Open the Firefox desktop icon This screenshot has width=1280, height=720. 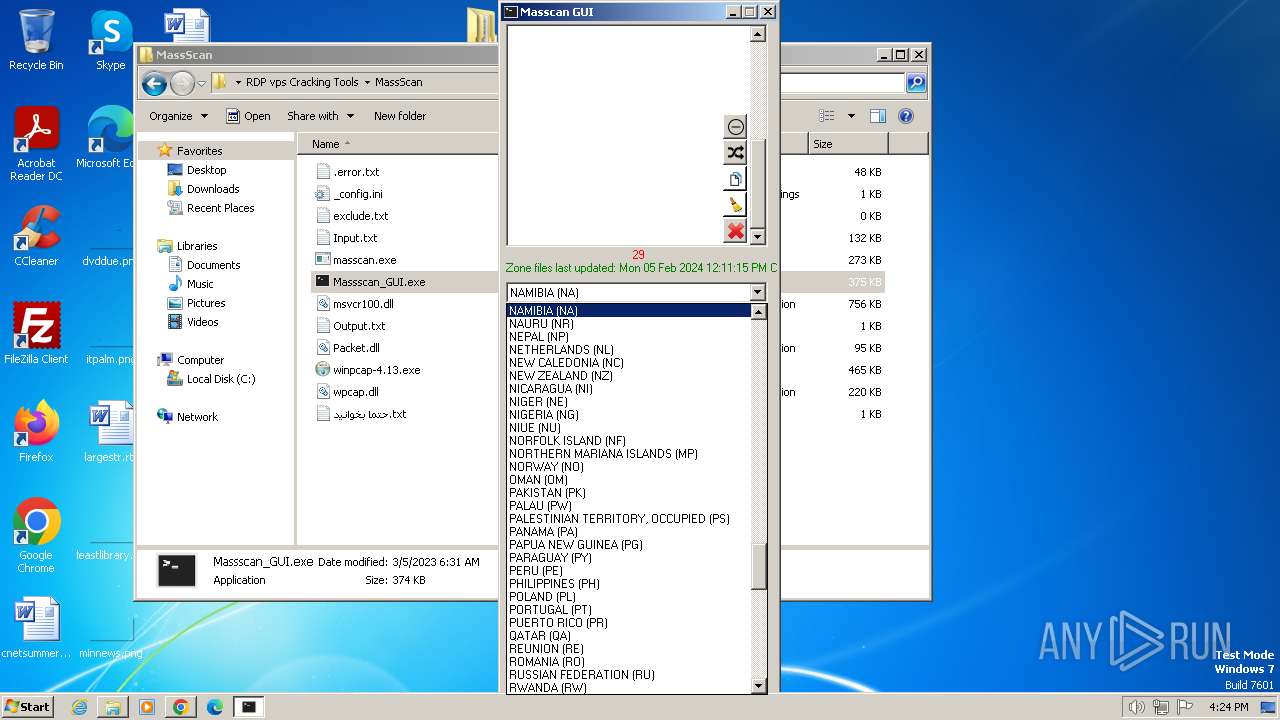coord(36,431)
